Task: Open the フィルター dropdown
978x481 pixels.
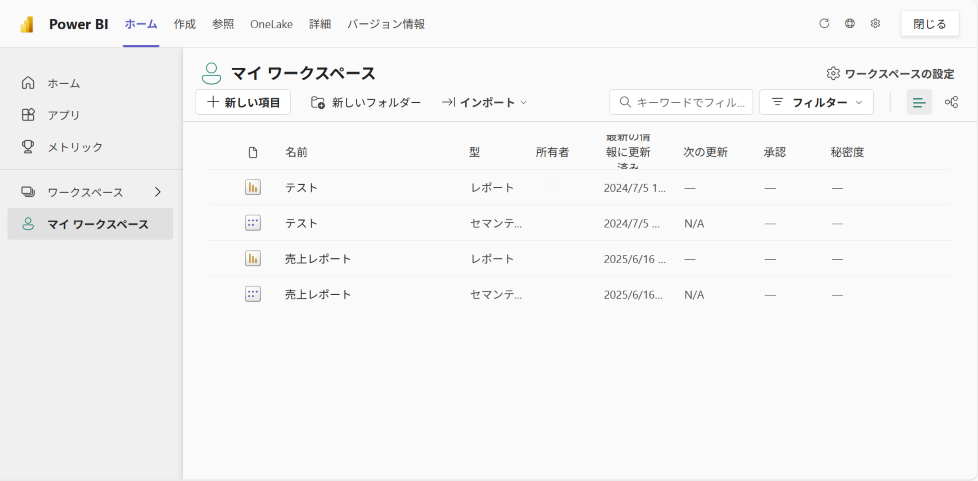Action: pos(816,102)
